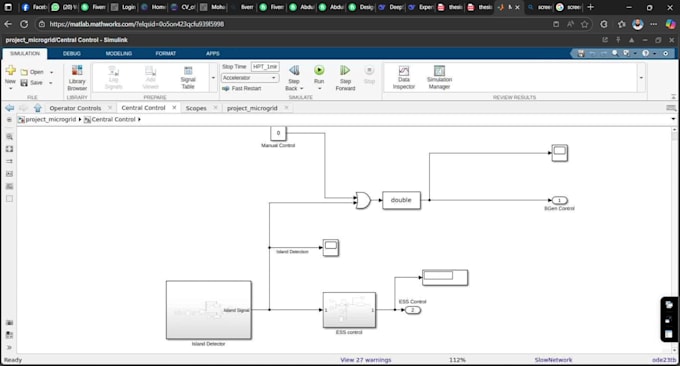Switch to the APPS ribbon tab

pyautogui.click(x=212, y=53)
